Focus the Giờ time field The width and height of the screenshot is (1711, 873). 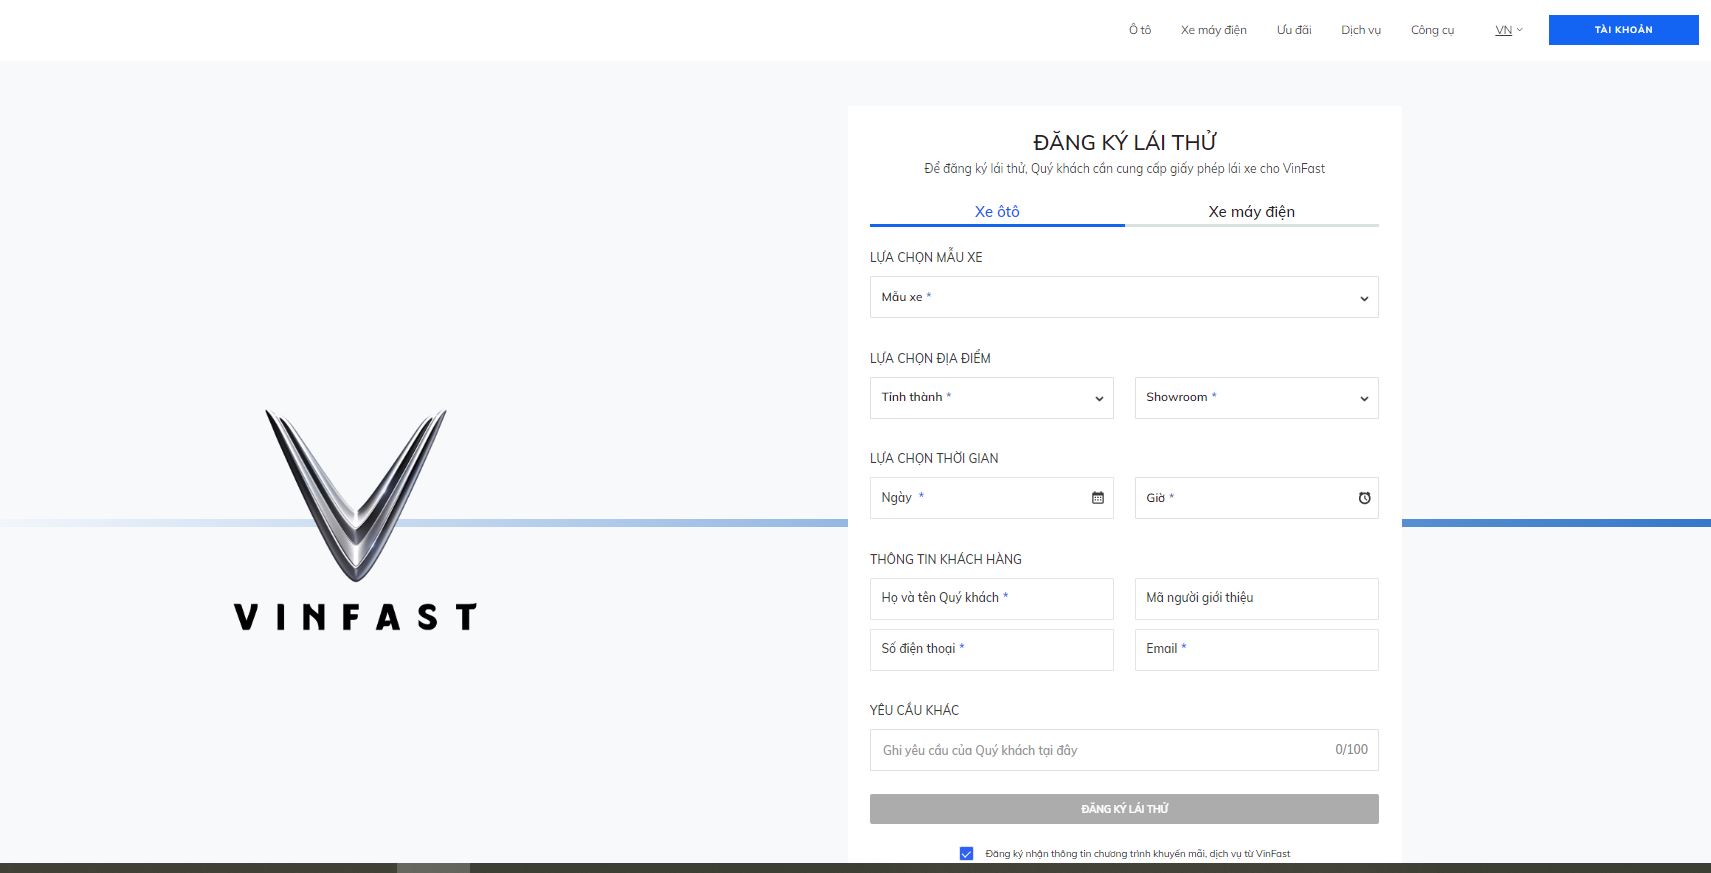click(1256, 498)
